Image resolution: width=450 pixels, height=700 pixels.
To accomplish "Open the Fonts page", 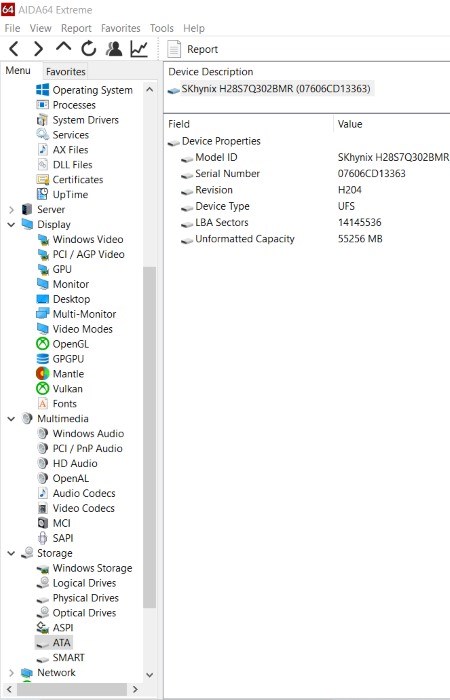I will pos(56,404).
